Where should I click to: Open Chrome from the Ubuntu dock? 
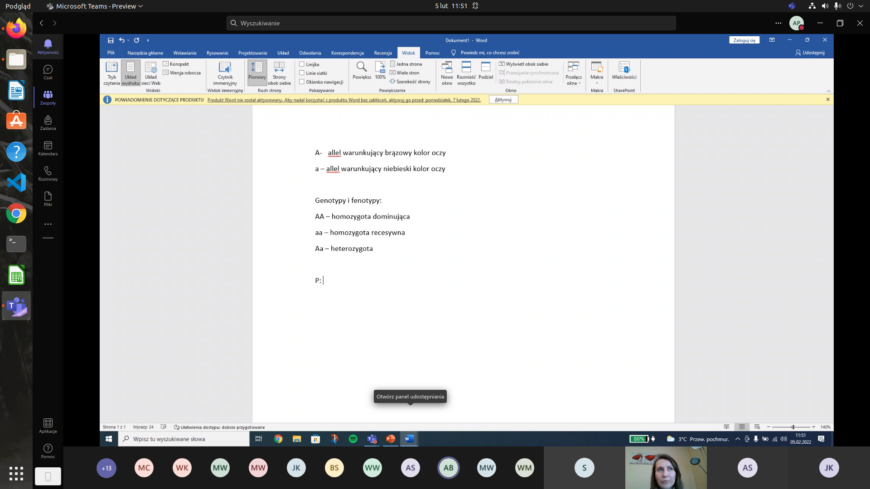[16, 213]
